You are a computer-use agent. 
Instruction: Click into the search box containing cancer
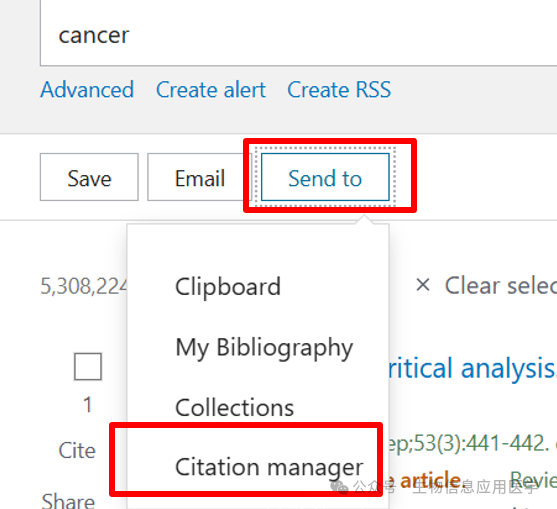point(298,35)
